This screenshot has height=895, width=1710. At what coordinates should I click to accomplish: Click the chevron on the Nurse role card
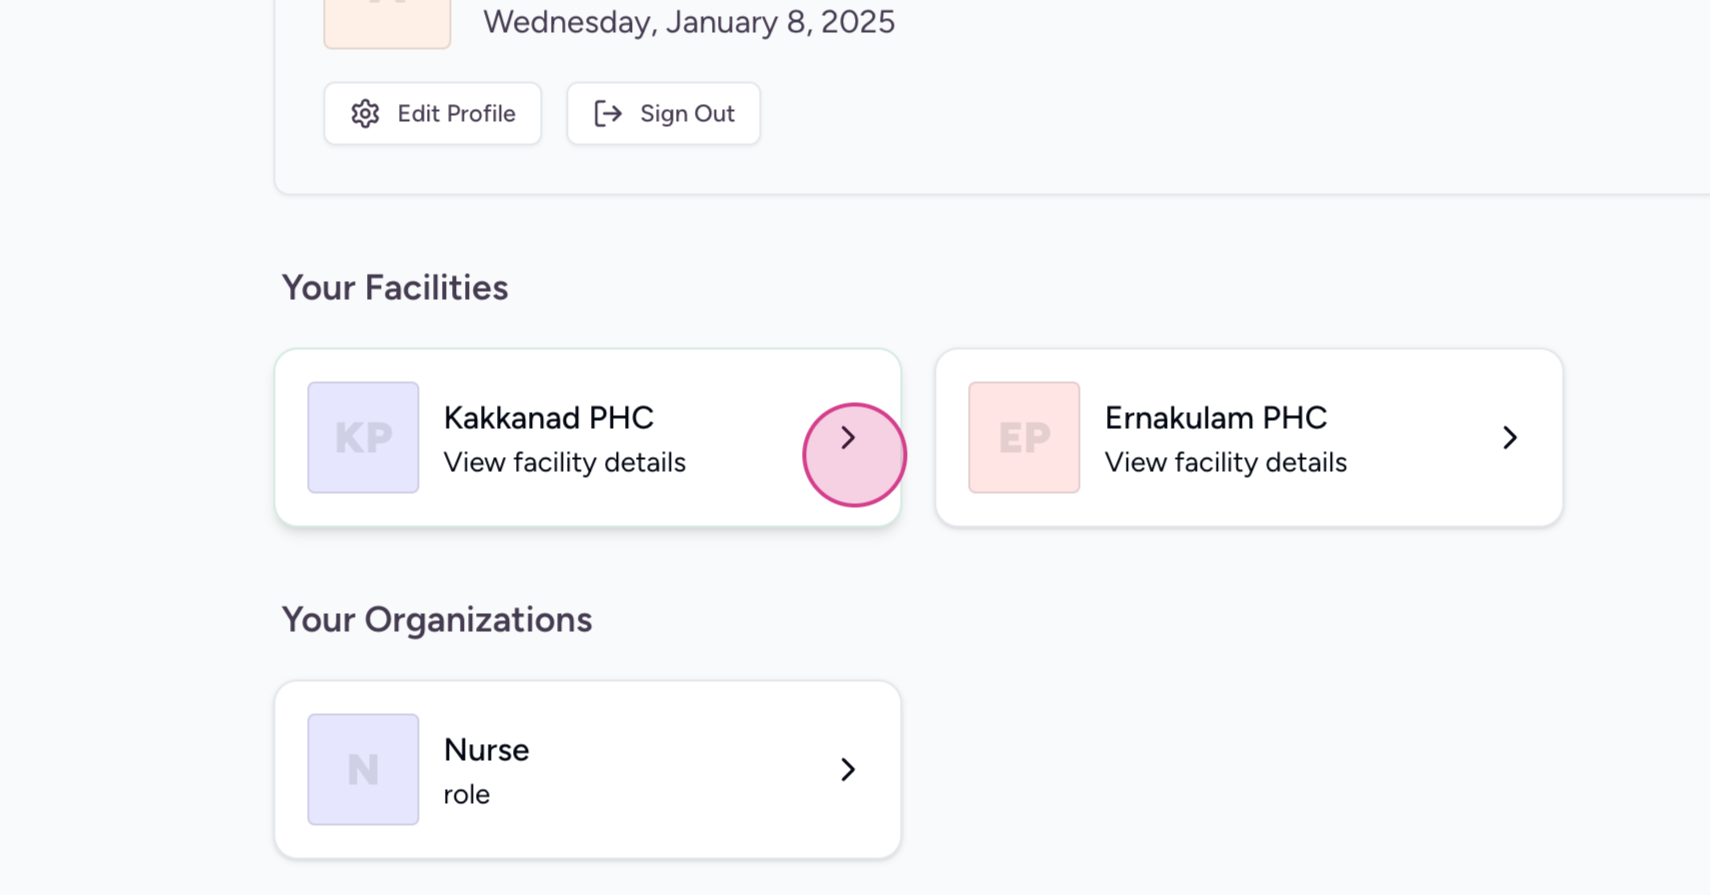point(848,770)
